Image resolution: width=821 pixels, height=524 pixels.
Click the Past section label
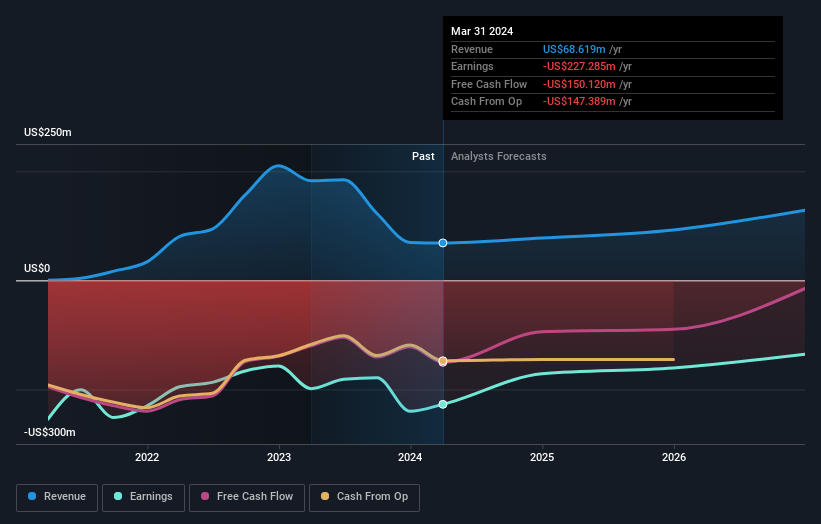coord(423,157)
